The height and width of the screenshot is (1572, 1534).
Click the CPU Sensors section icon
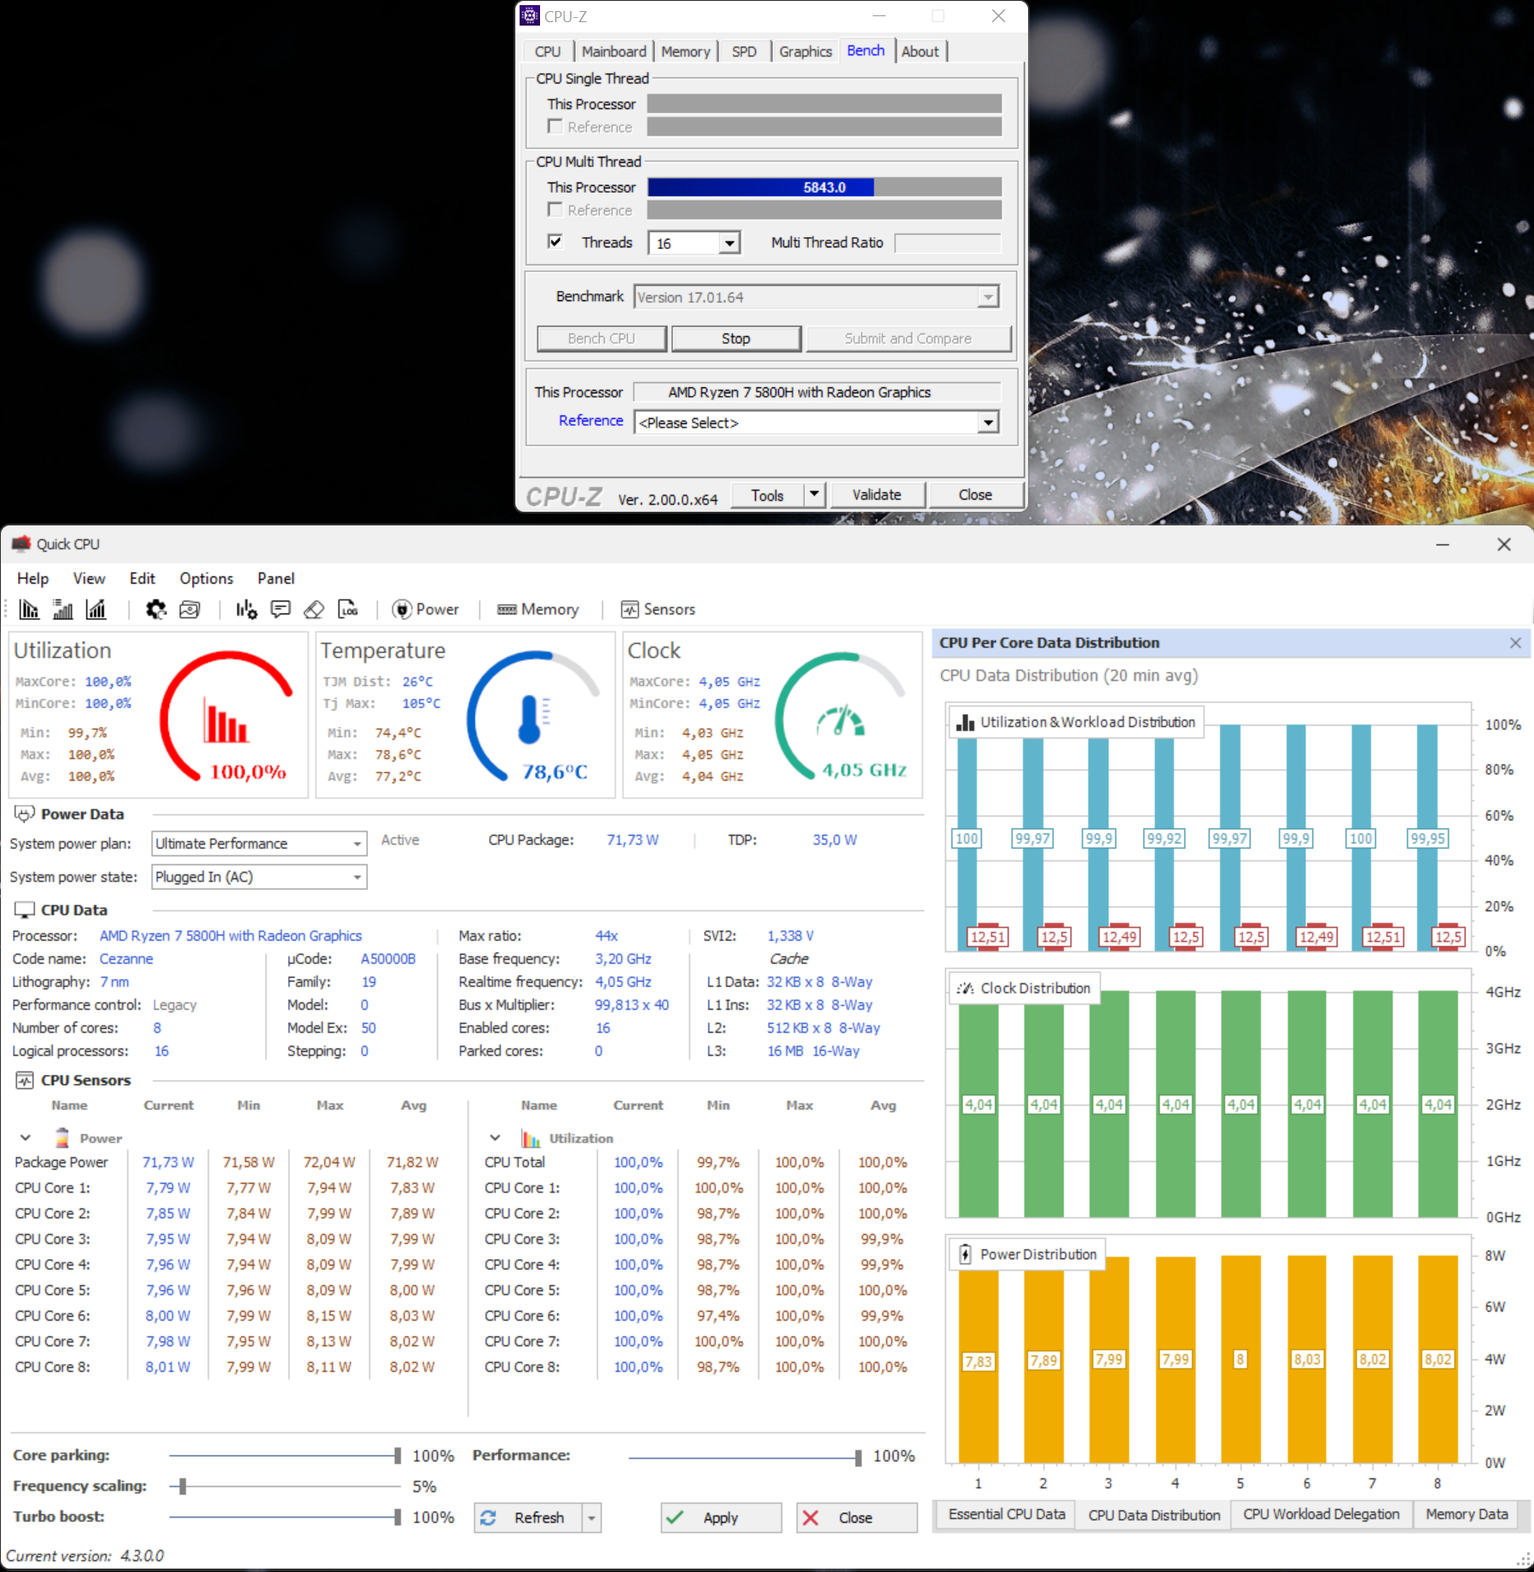point(24,1080)
